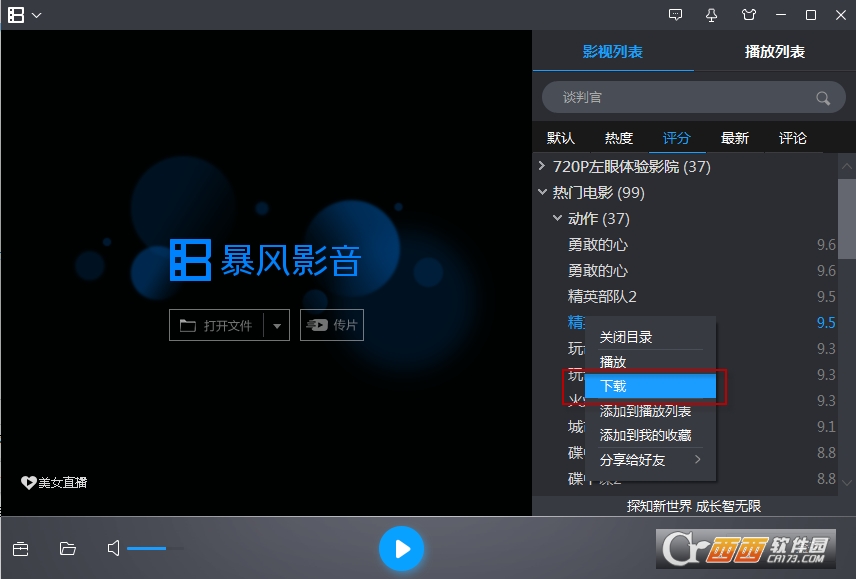Image resolution: width=856 pixels, height=579 pixels.
Task: Click the 8.8 rating in the last row
Action: (826, 479)
